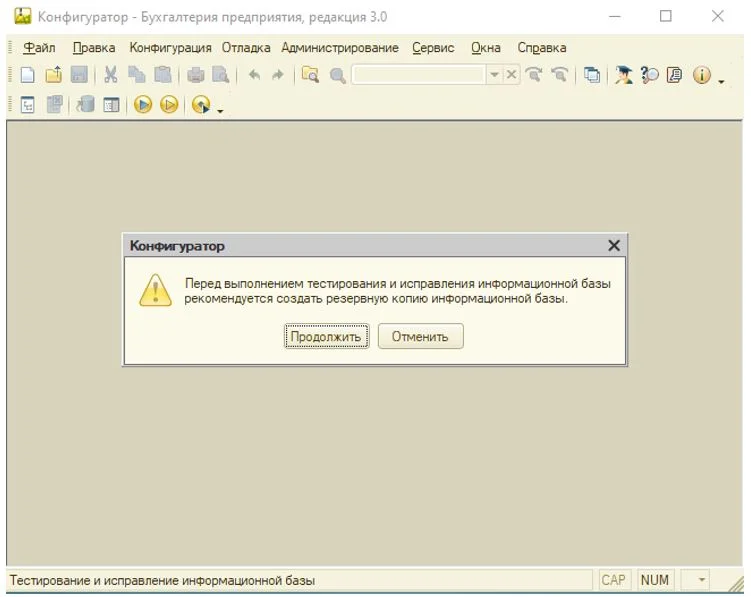Click the CAP status bar indicator
The image size is (751, 597).
point(613,580)
